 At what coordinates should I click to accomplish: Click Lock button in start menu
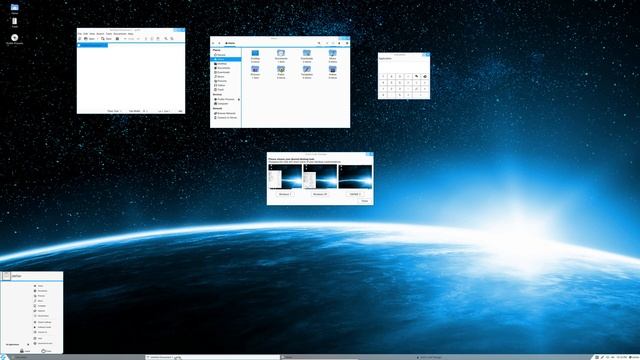point(25,351)
